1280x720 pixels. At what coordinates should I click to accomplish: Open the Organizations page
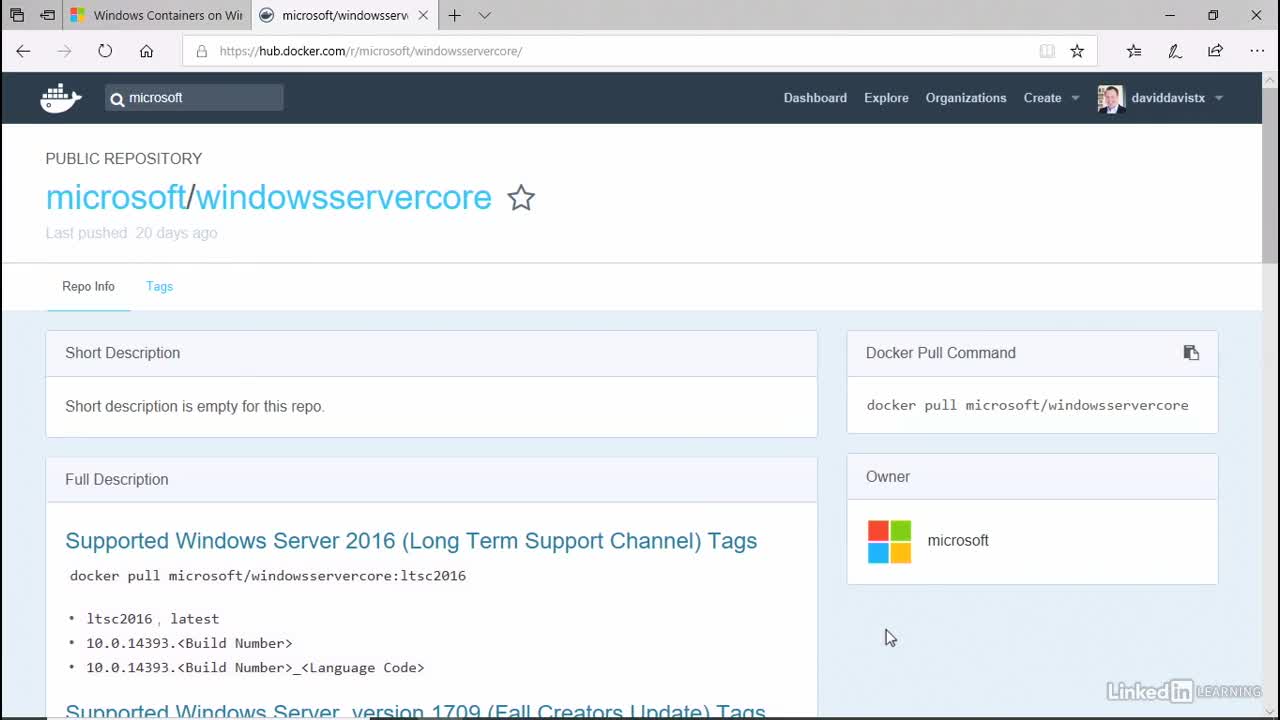pos(966,98)
